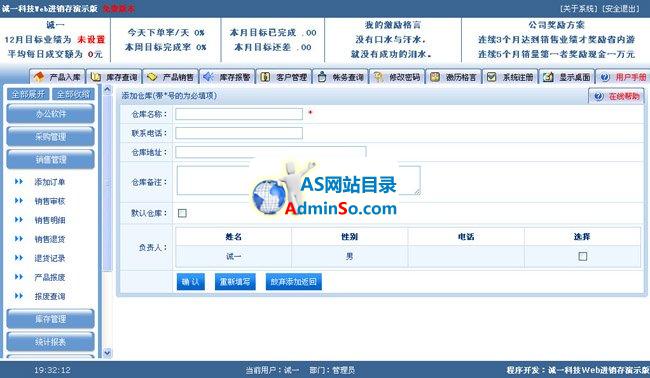Viewport: 650px width, 378px height.
Task: Click the 放弃添加返回 button
Action: pyautogui.click(x=293, y=282)
